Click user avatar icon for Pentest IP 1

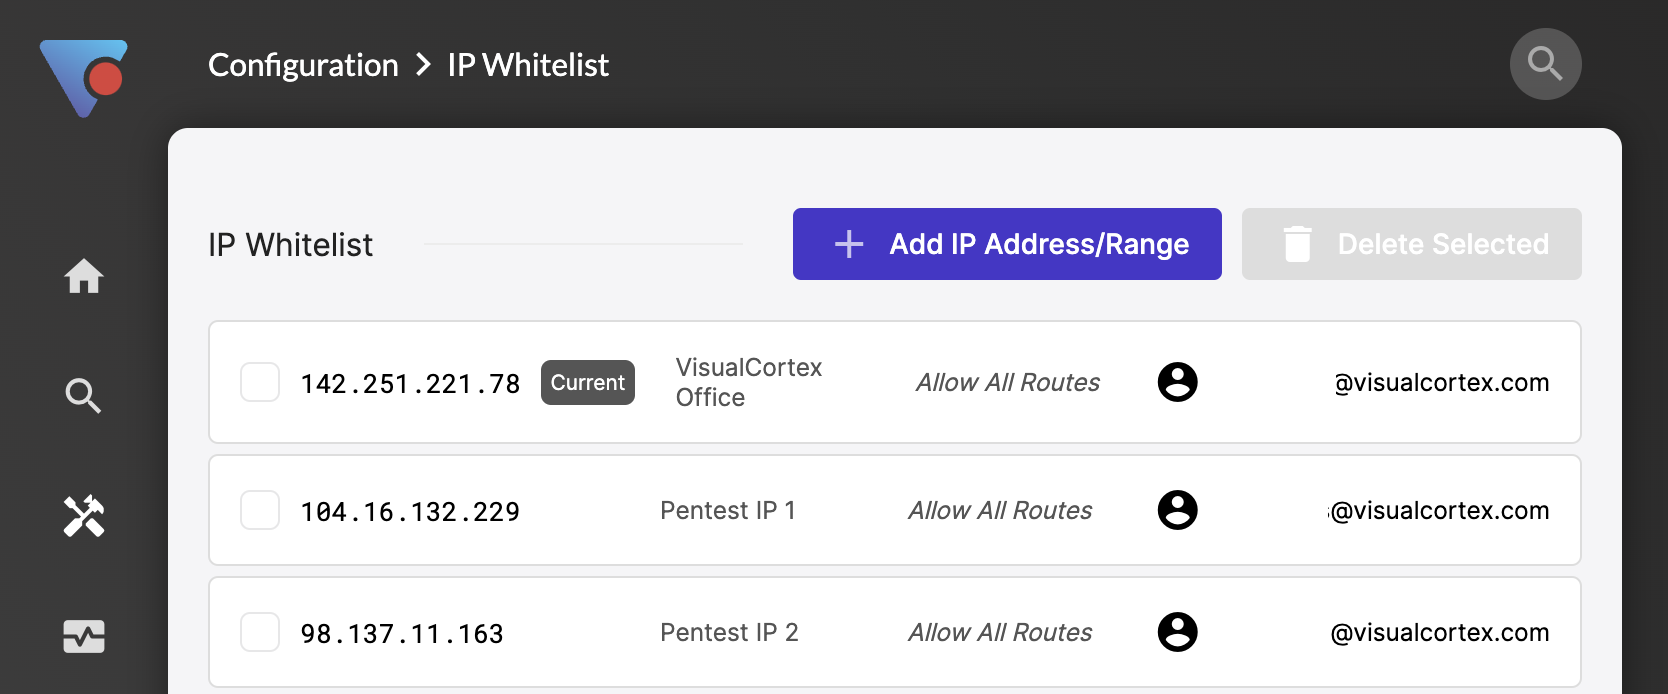[x=1177, y=510]
